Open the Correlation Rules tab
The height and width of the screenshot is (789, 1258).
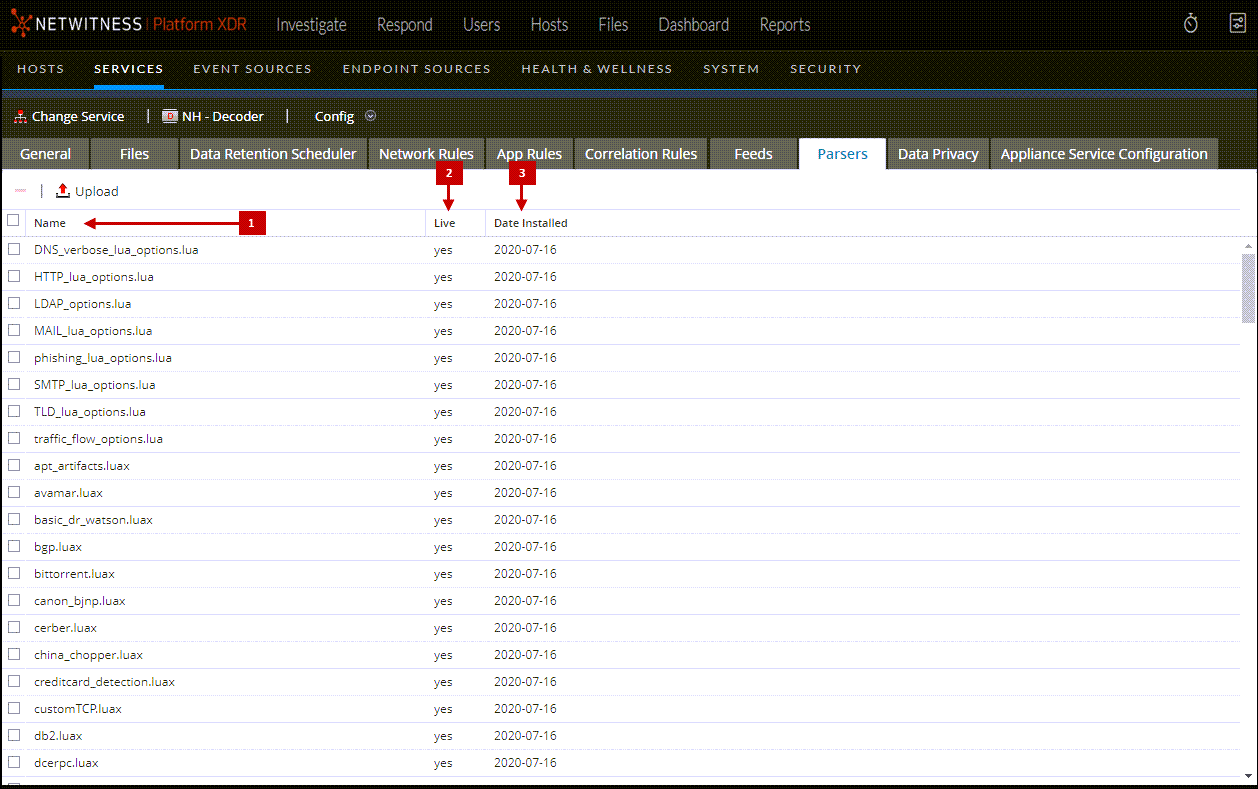tap(640, 154)
